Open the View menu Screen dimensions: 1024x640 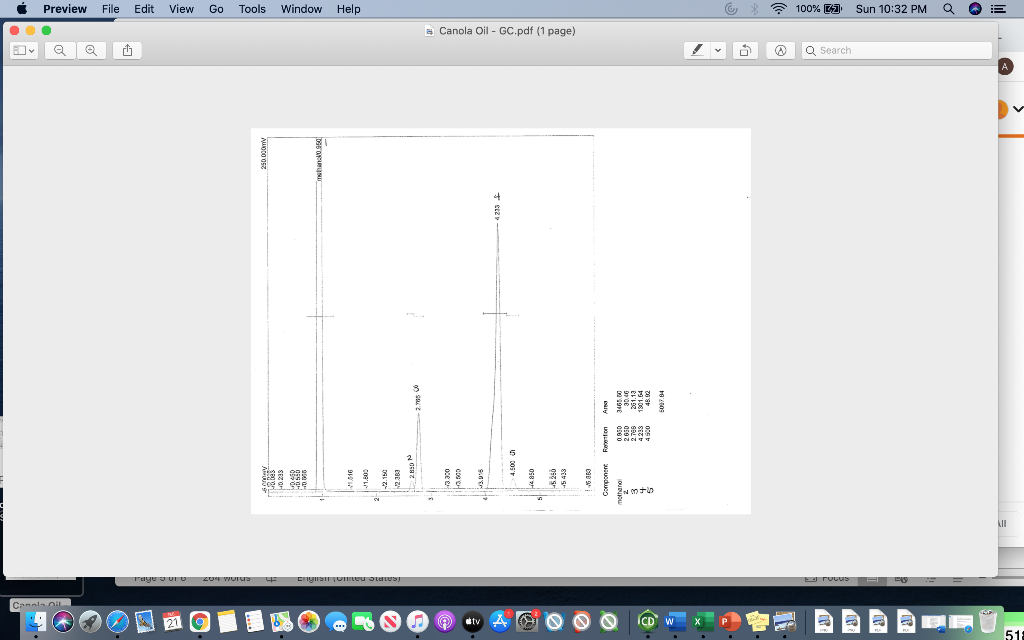(x=181, y=8)
